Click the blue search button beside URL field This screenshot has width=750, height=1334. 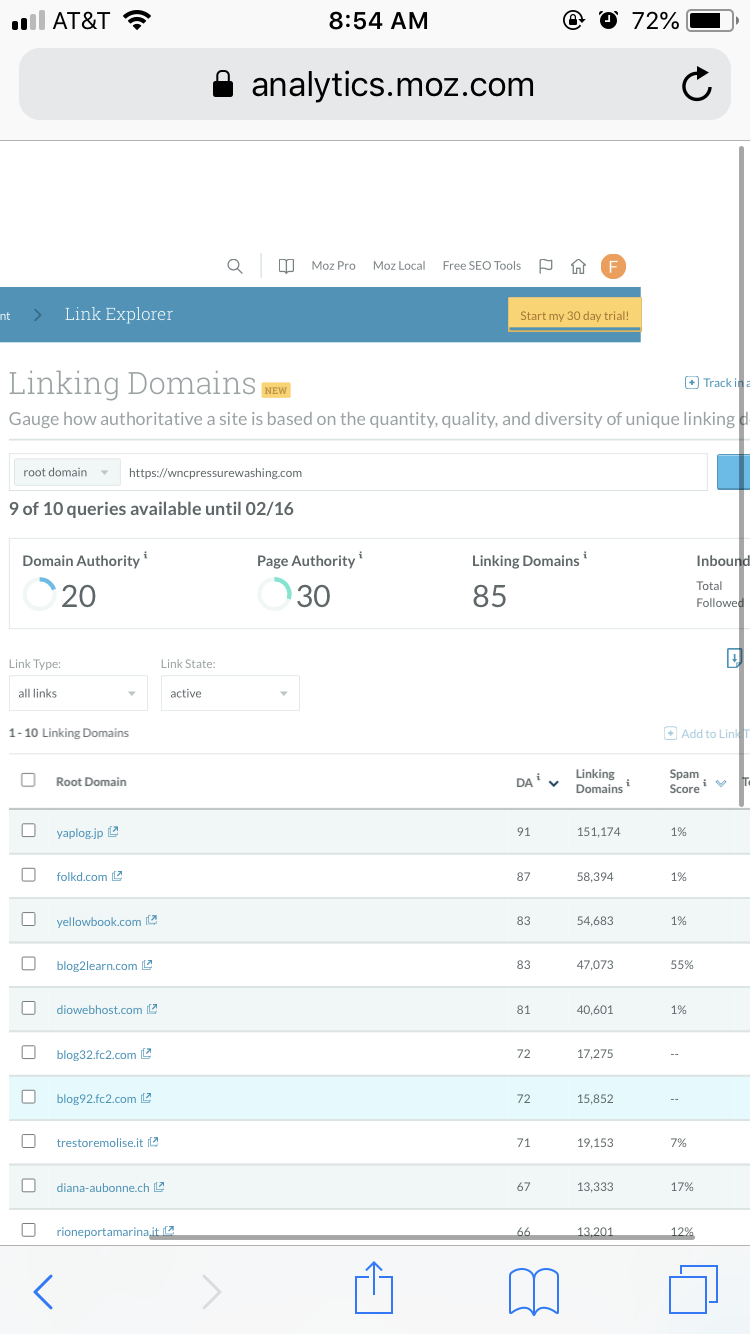point(734,472)
